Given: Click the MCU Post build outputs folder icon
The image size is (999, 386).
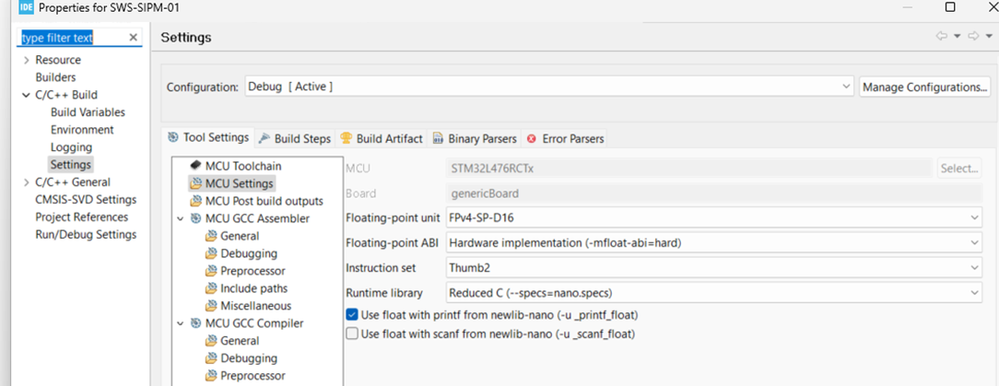Looking at the screenshot, I should pyautogui.click(x=195, y=201).
